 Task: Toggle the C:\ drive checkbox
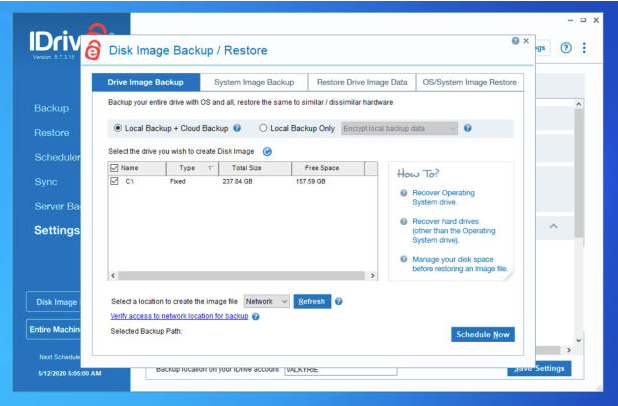coord(114,181)
